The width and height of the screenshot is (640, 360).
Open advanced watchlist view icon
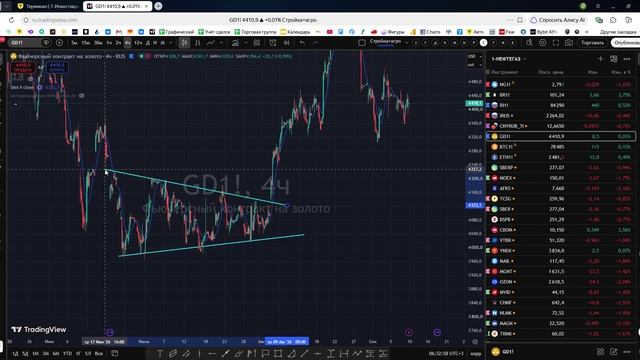click(613, 59)
